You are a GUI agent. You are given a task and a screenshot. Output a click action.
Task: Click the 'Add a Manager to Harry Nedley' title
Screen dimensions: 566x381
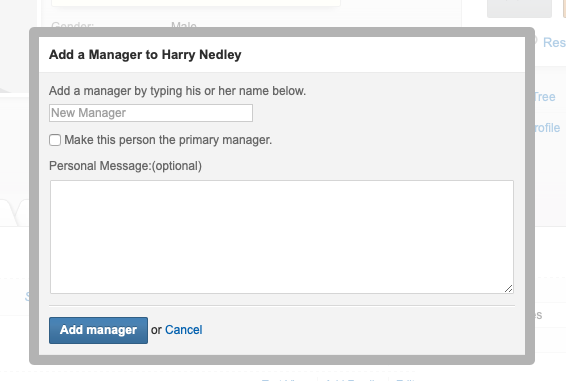[x=145, y=55]
